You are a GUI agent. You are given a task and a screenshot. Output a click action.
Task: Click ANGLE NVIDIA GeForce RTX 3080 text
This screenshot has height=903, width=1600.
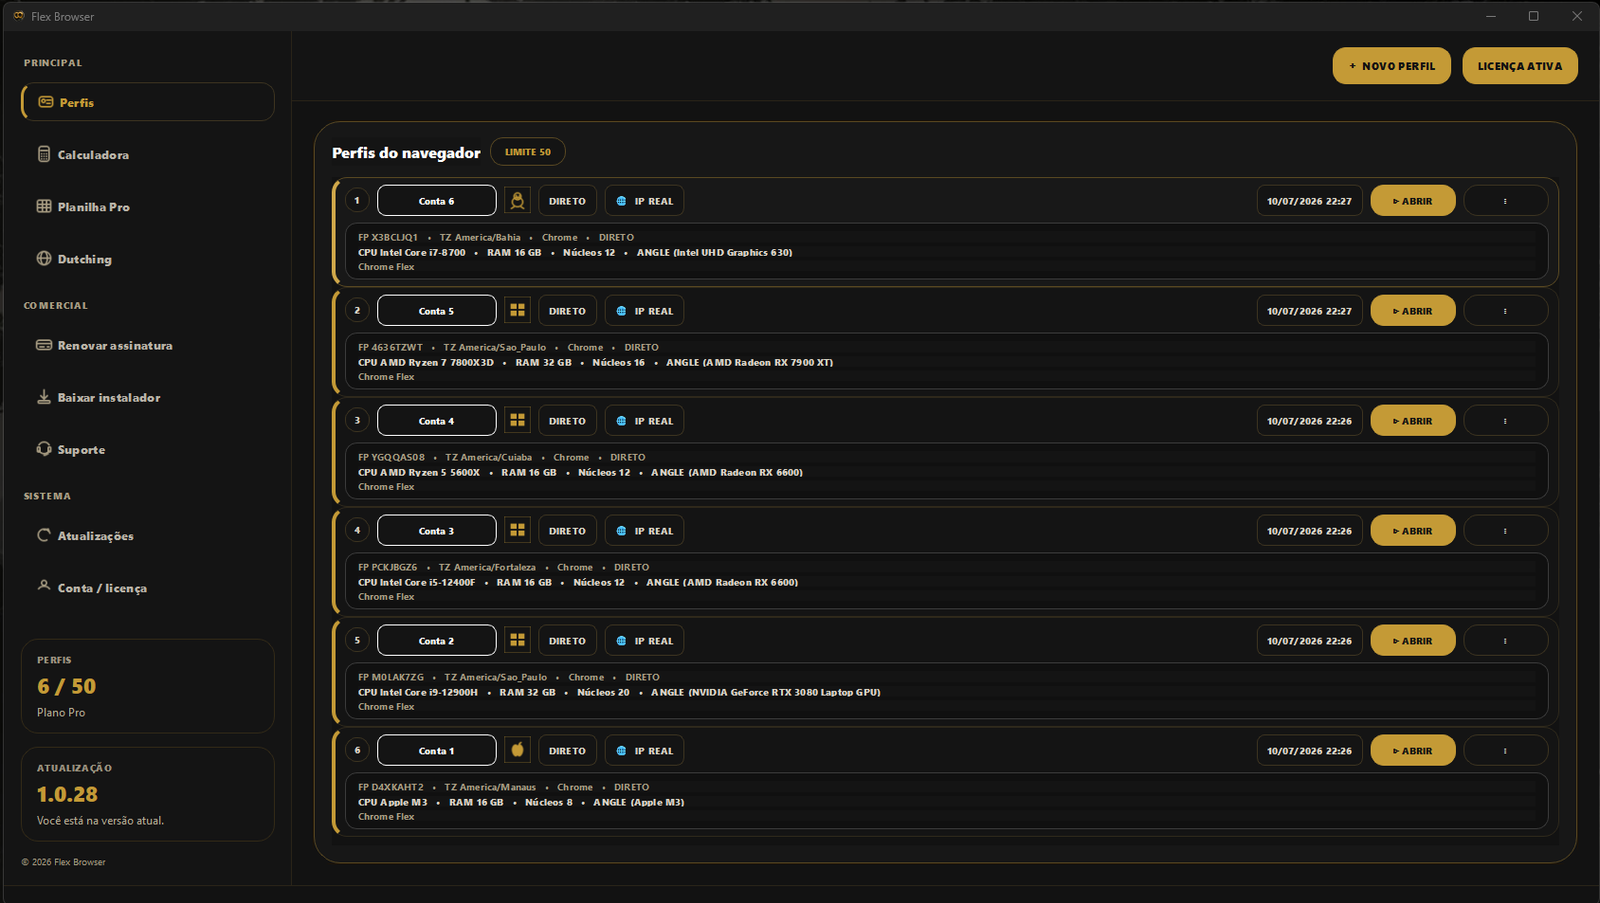766,693
